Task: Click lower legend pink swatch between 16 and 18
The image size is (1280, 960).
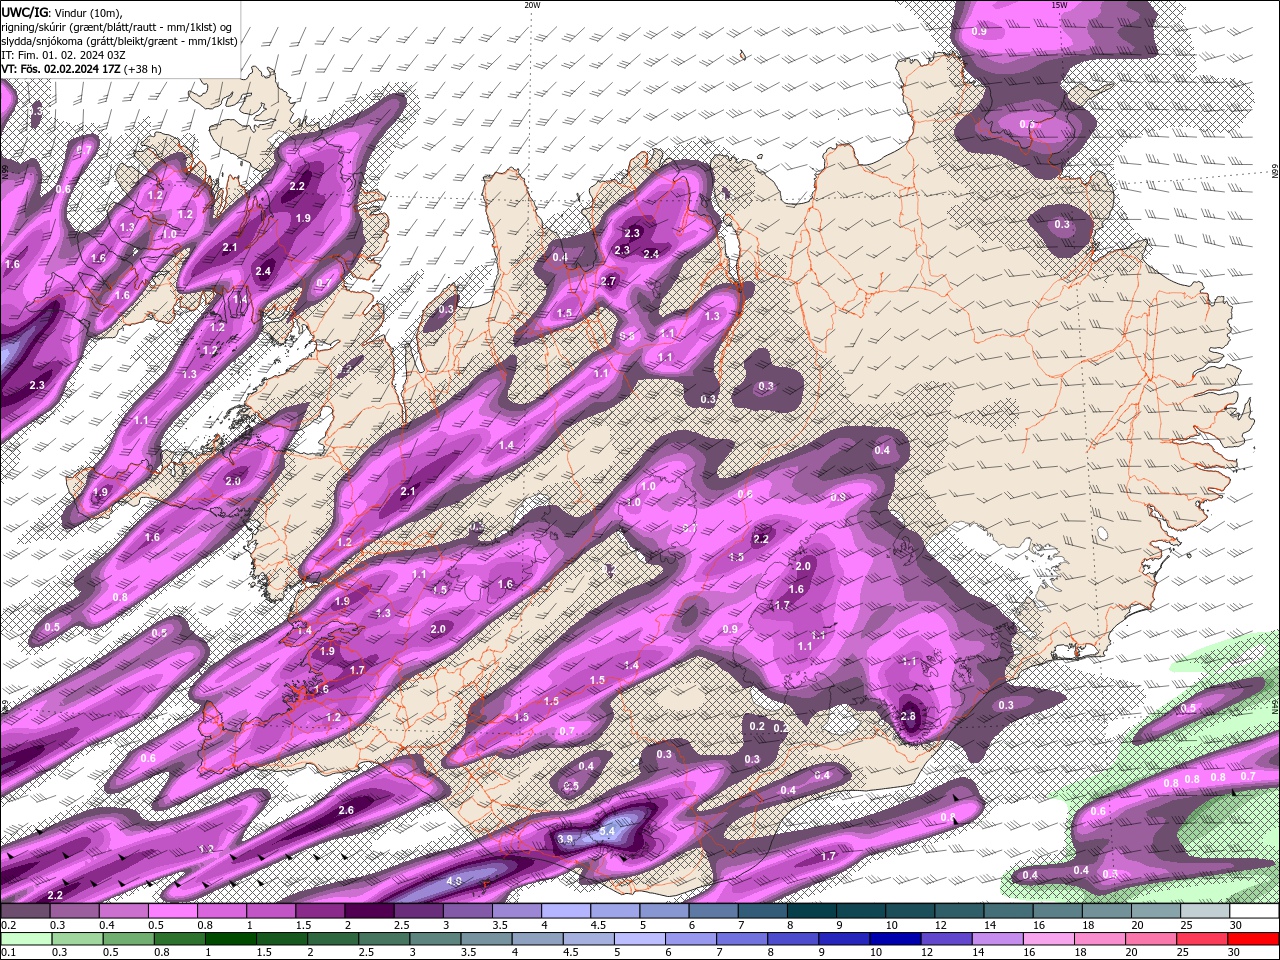Action: click(1048, 939)
